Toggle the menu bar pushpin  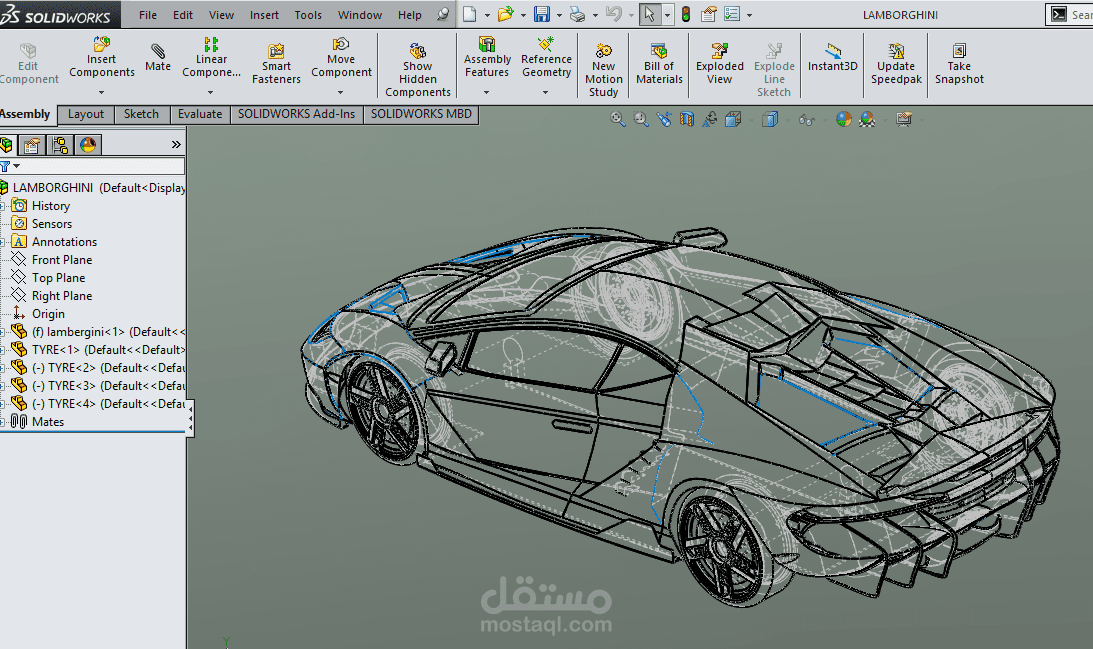(443, 15)
